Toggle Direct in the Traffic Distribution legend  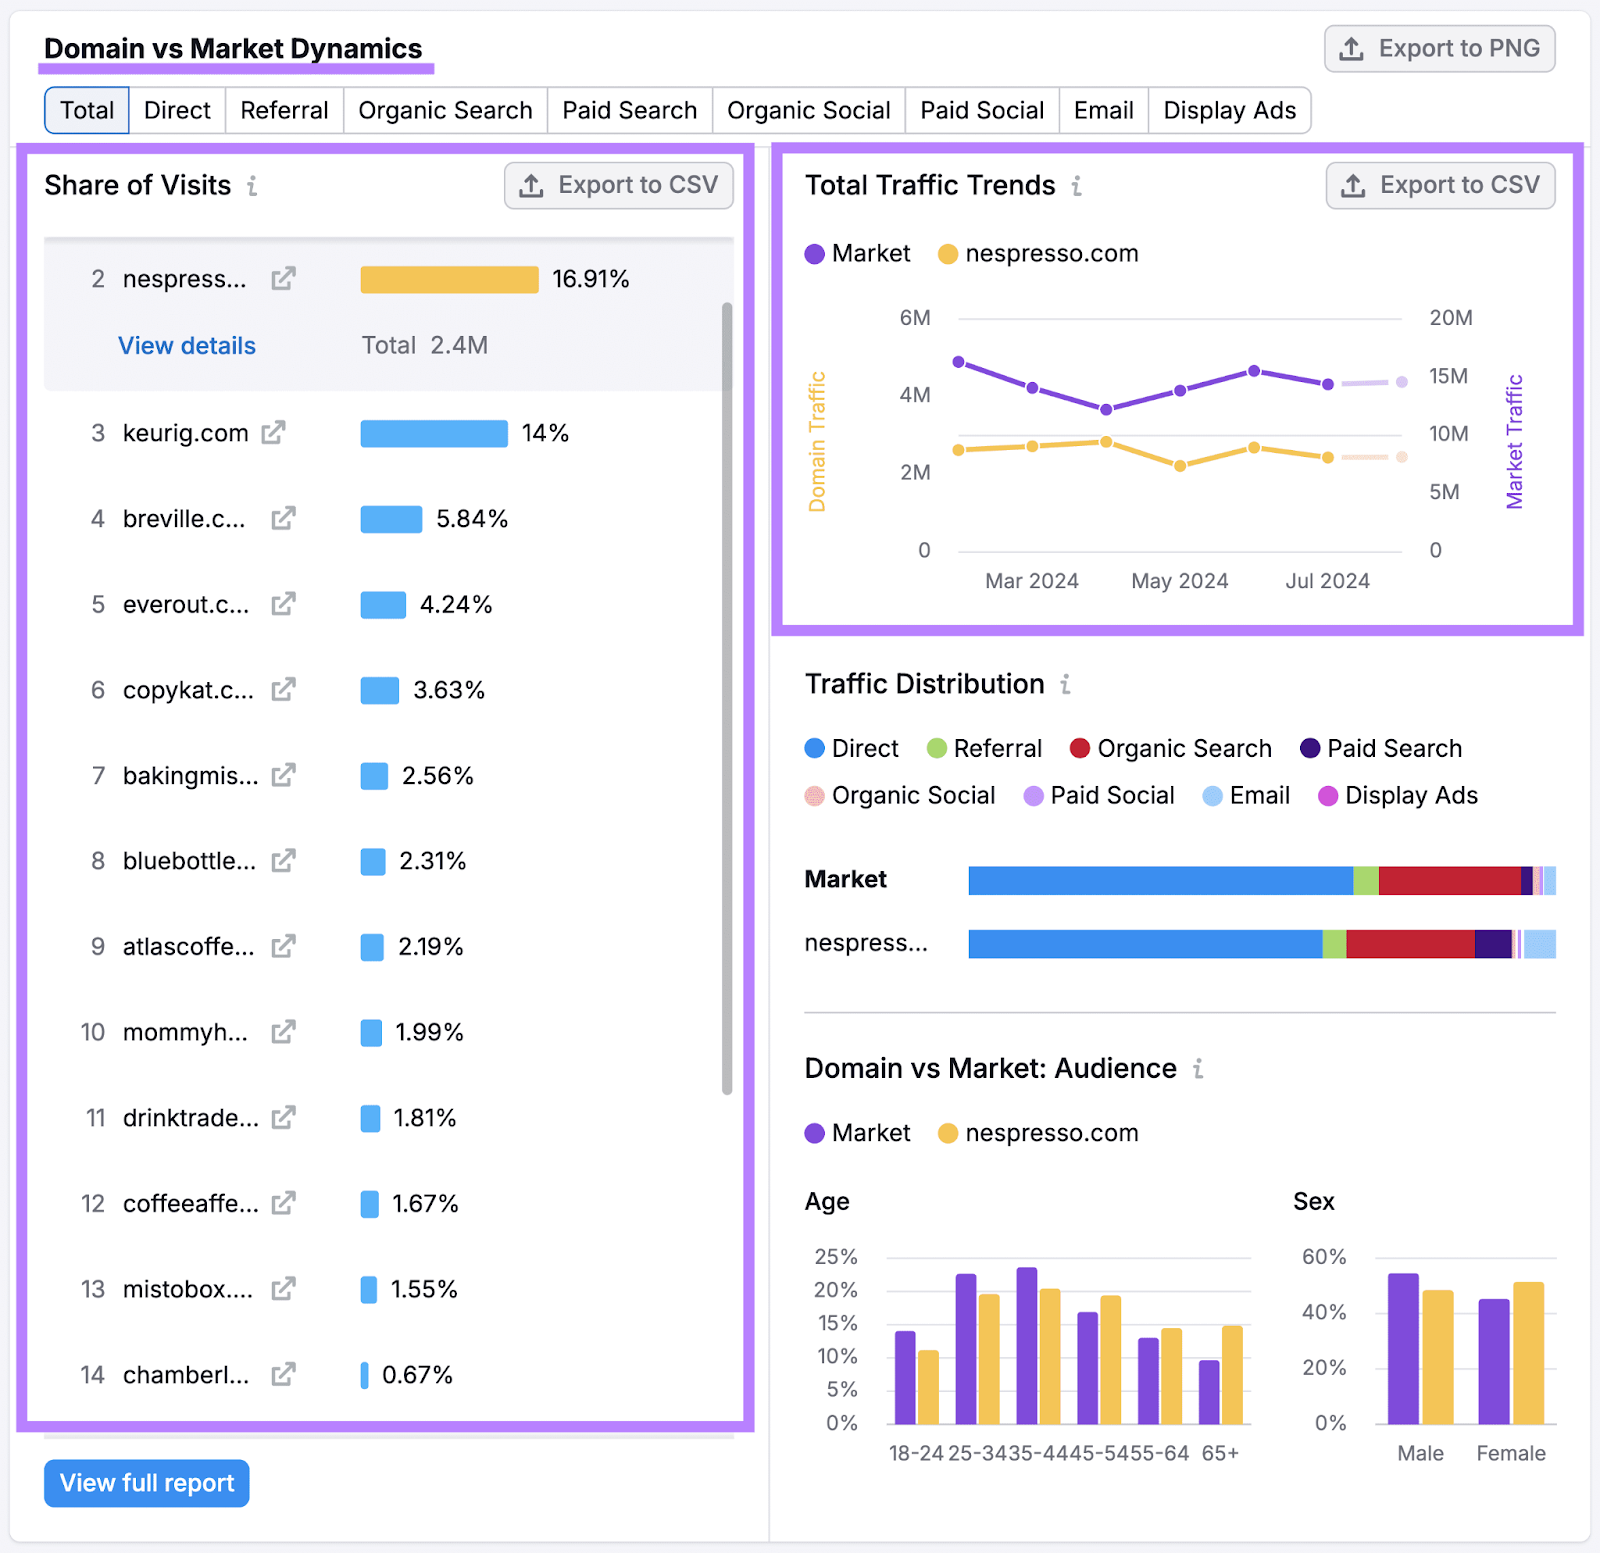click(x=851, y=748)
